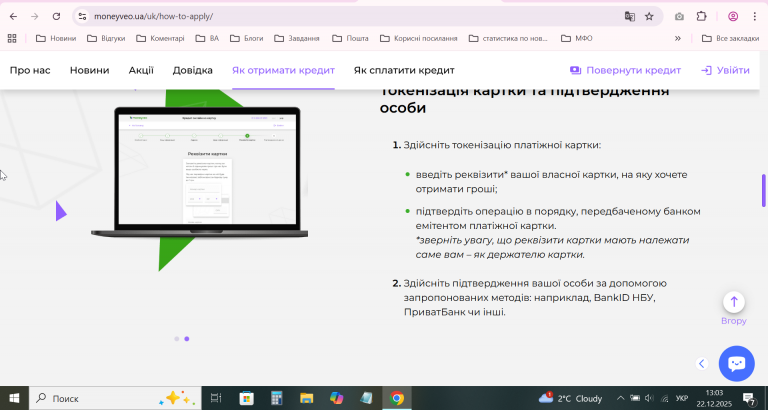Open the notification center icon
This screenshot has width=768, height=410.
748,398
